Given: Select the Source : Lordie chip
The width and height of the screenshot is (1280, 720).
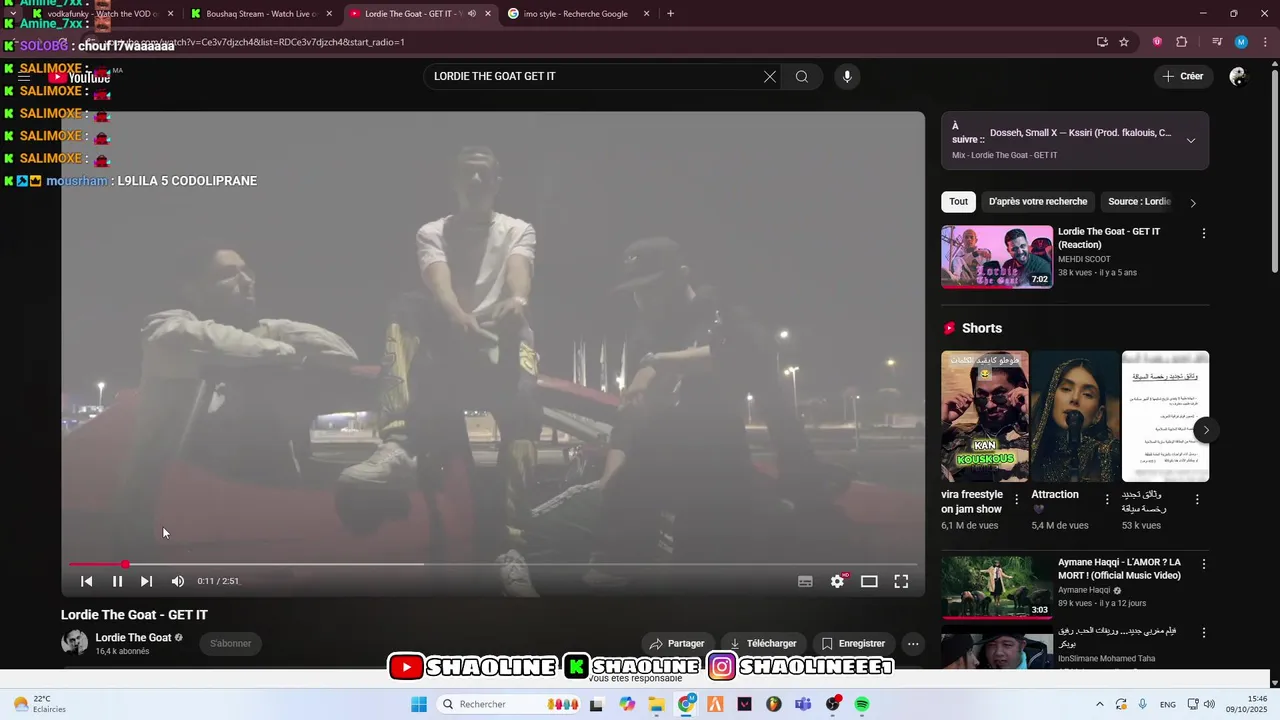Looking at the screenshot, I should 1139,202.
